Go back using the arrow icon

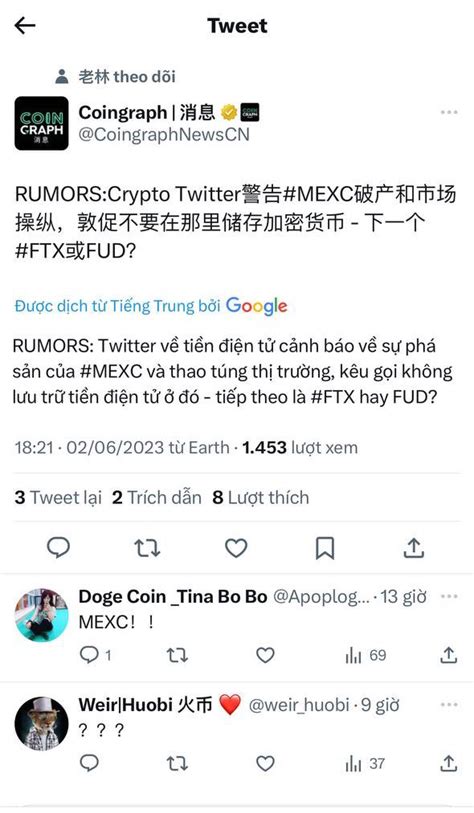point(24,25)
